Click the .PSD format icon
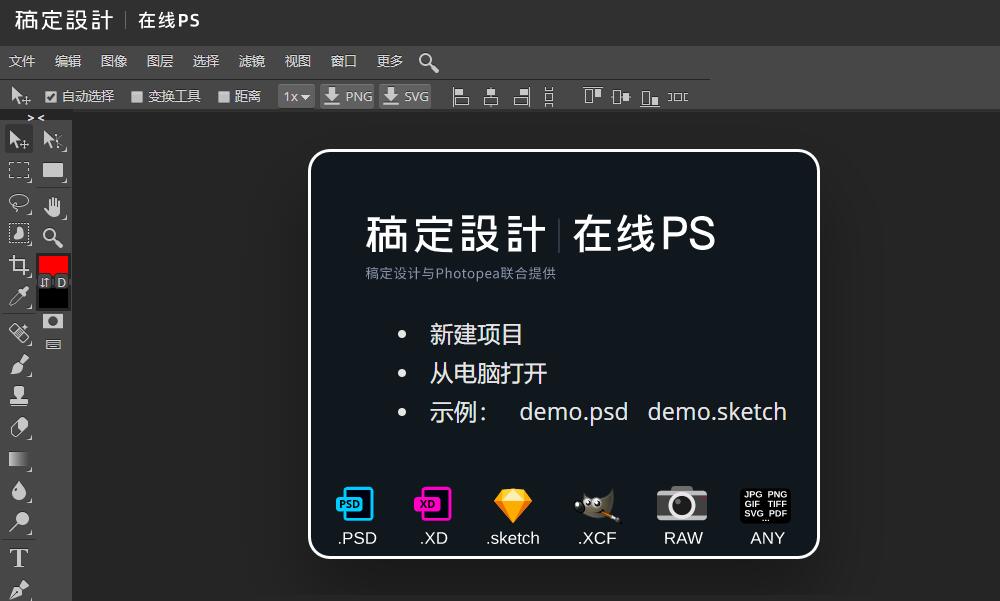 pyautogui.click(x=355, y=504)
